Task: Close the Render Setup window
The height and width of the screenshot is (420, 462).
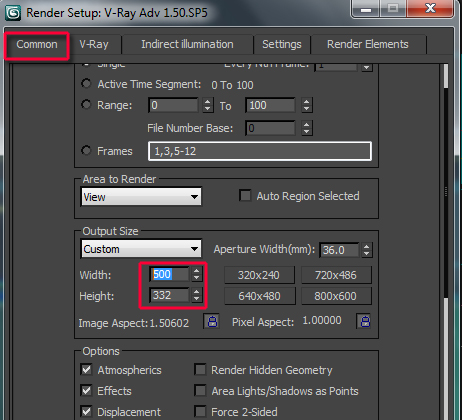Action: [430, 9]
